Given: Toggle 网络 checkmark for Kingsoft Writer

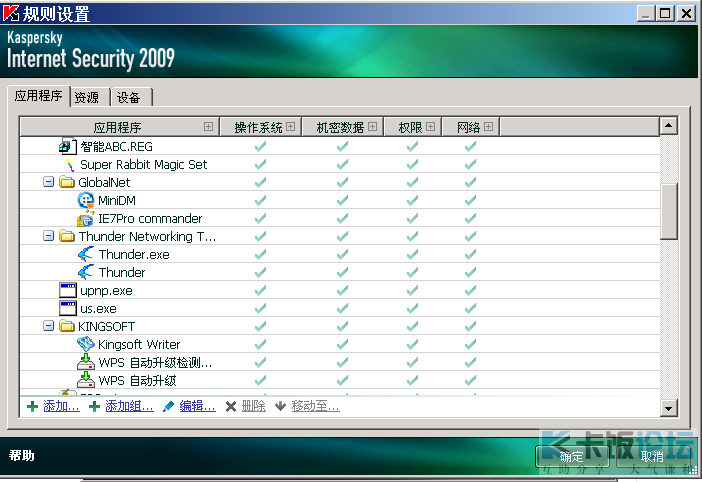Looking at the screenshot, I should (x=470, y=344).
